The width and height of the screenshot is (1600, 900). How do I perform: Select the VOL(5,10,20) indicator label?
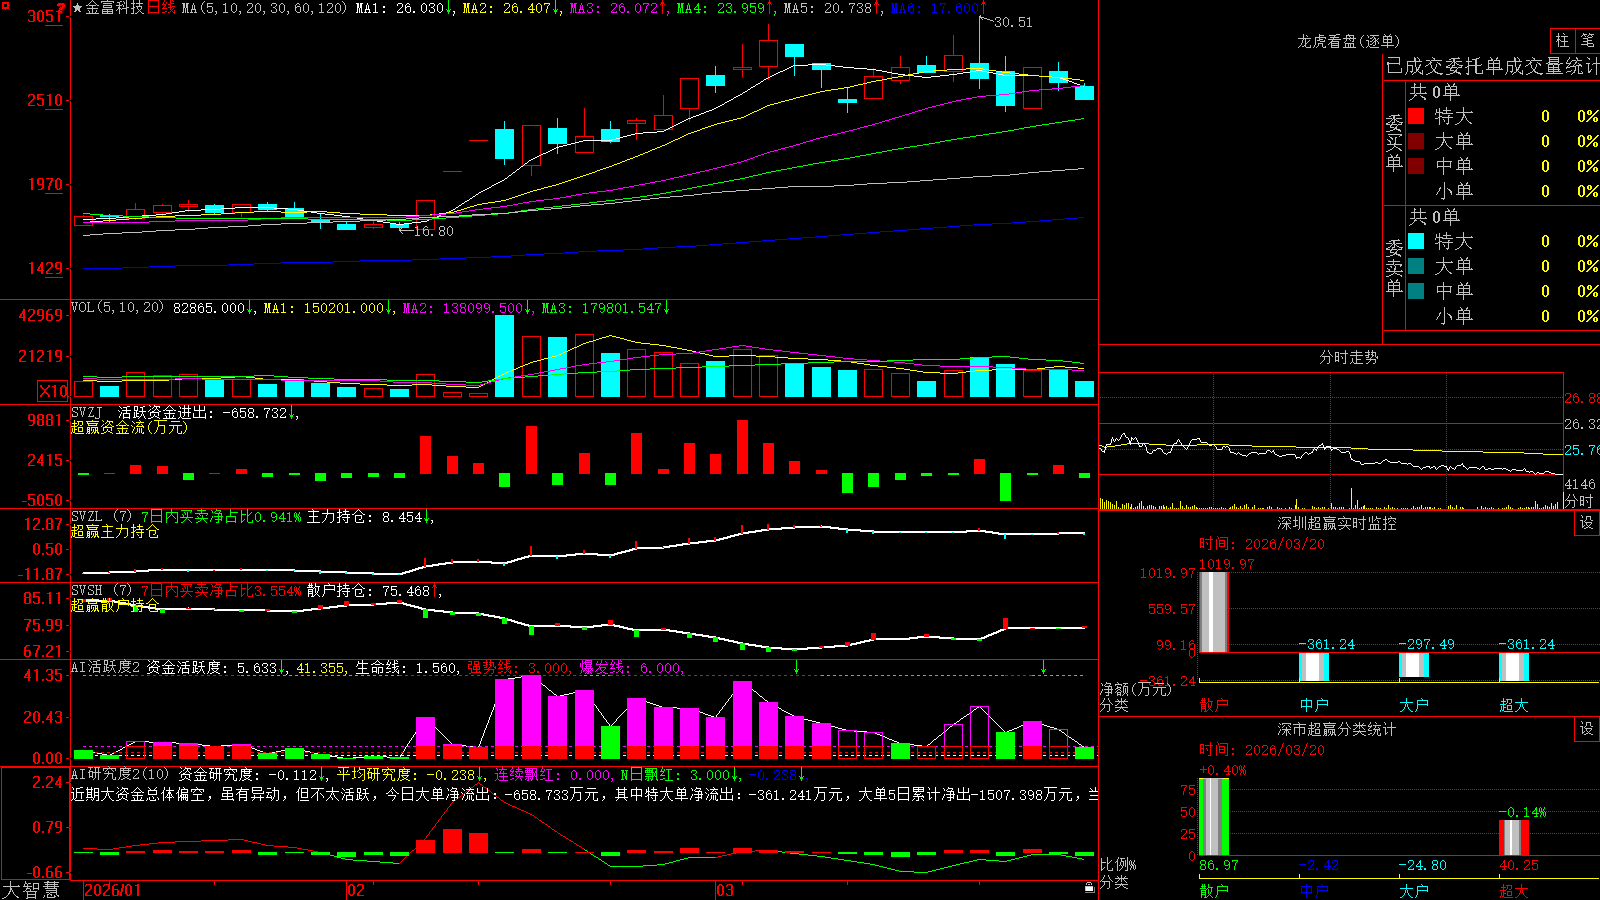pyautogui.click(x=117, y=308)
